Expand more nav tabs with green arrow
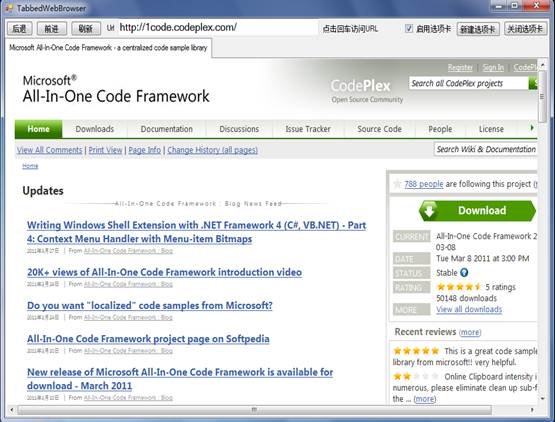555x422 pixels. point(532,128)
